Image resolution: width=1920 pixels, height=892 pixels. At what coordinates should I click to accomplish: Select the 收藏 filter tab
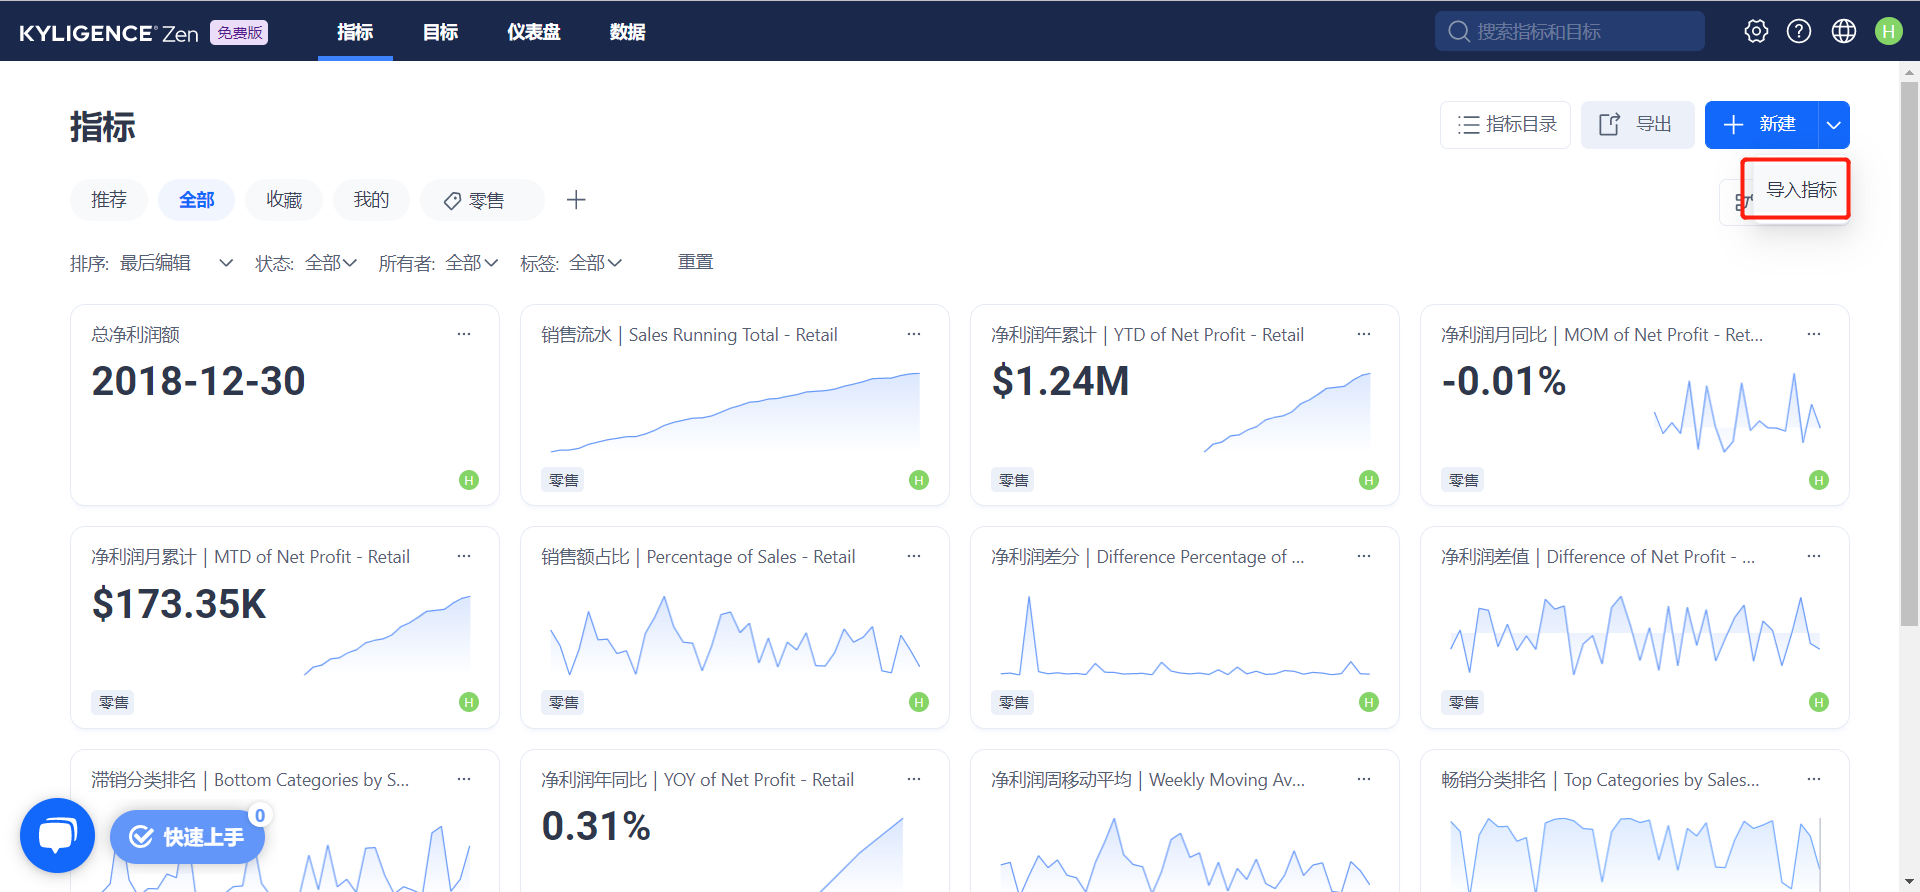click(x=284, y=200)
